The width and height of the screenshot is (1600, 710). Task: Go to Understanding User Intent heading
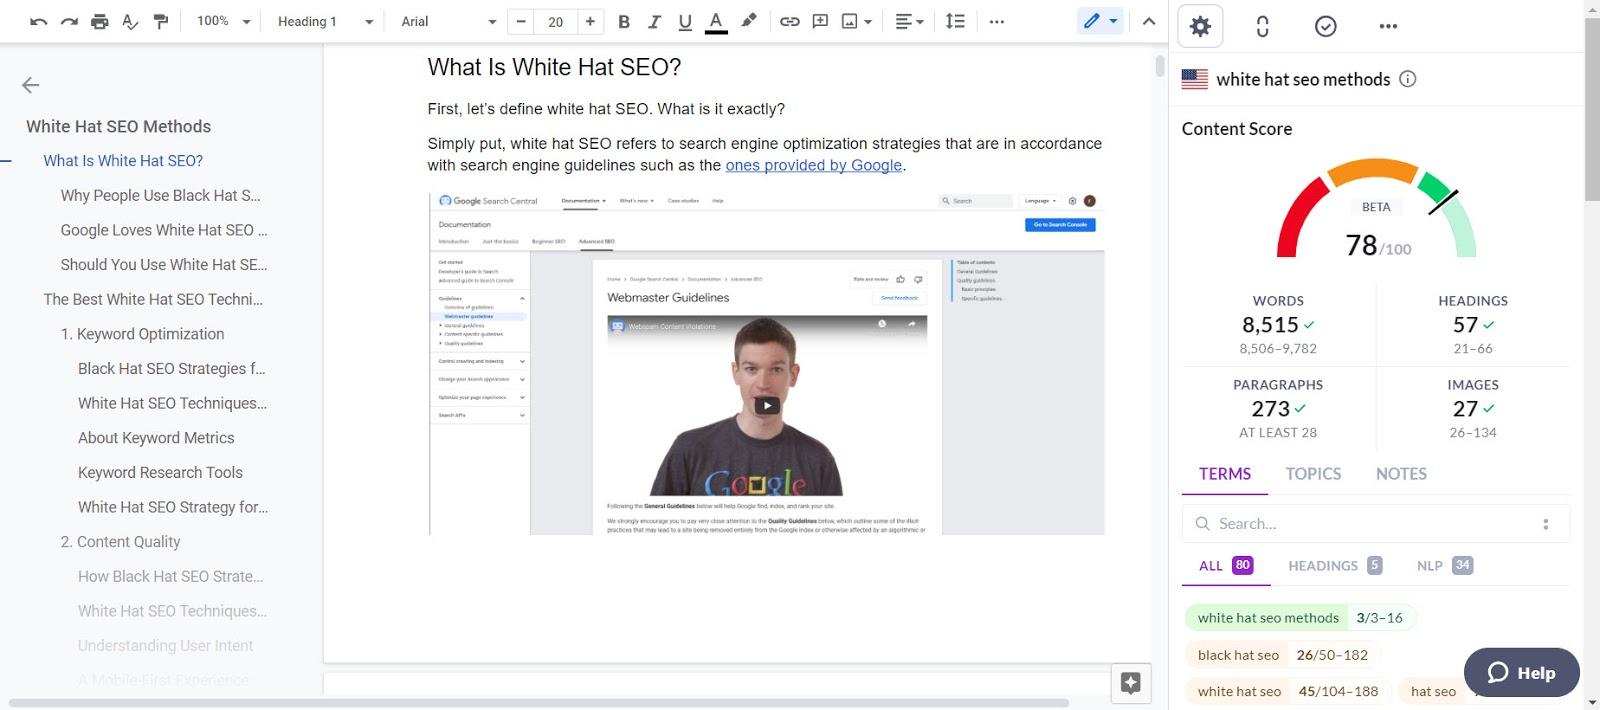click(x=165, y=646)
